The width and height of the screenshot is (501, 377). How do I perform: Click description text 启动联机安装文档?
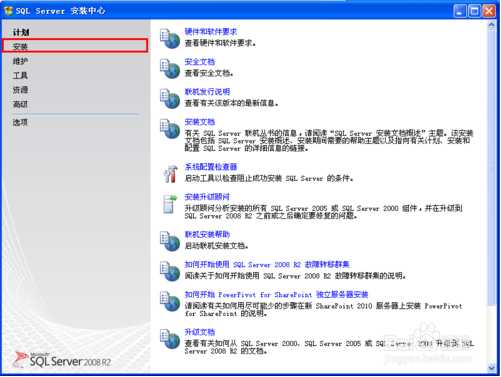[x=216, y=246]
